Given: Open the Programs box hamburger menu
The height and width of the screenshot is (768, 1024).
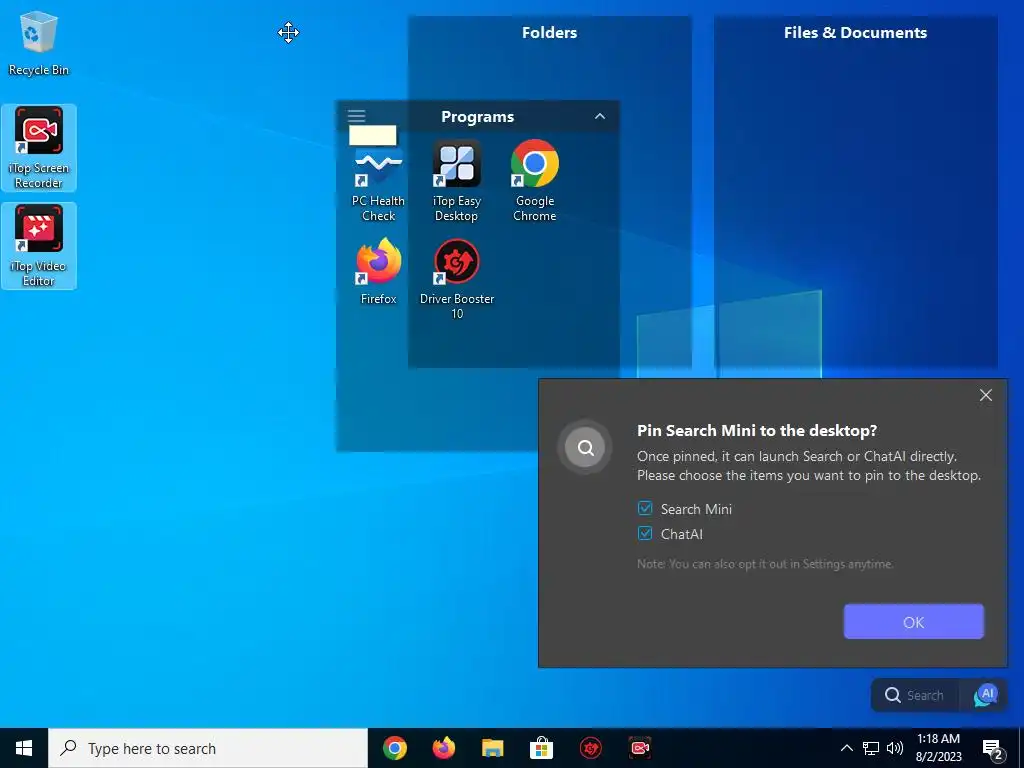Looking at the screenshot, I should click(357, 116).
